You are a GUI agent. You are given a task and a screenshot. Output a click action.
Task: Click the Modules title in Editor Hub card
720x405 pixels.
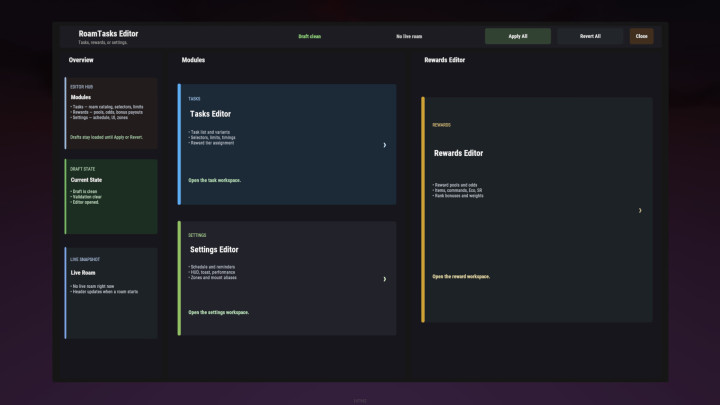coord(80,97)
